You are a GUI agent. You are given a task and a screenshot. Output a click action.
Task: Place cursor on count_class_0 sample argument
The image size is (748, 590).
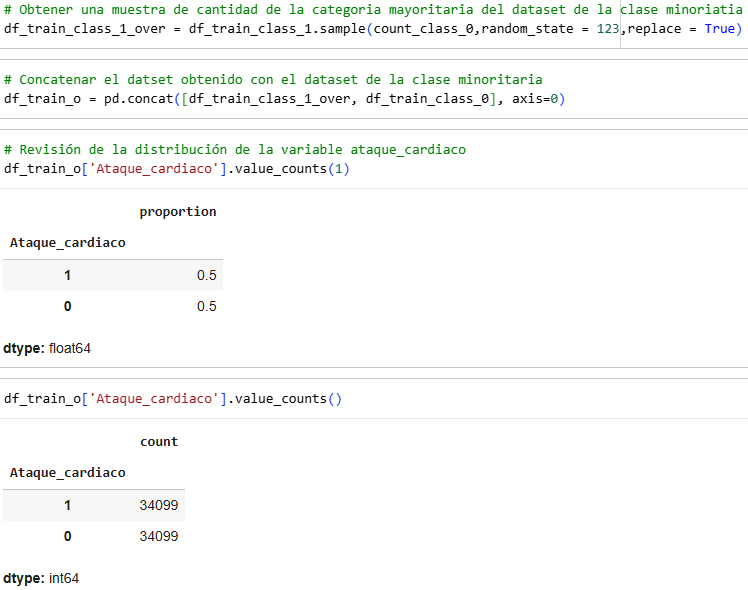[x=423, y=29]
